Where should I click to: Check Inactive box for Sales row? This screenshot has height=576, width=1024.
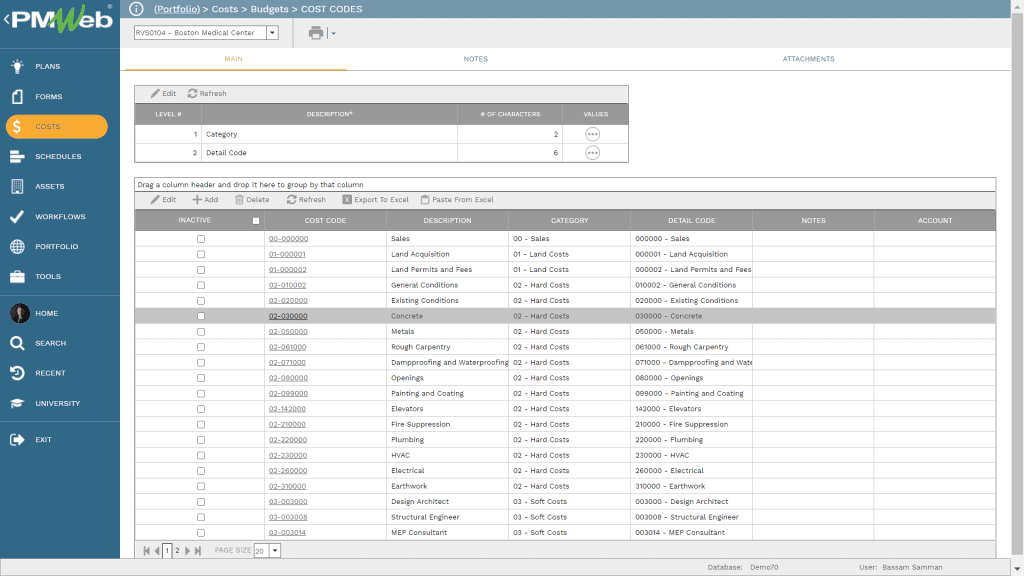200,239
